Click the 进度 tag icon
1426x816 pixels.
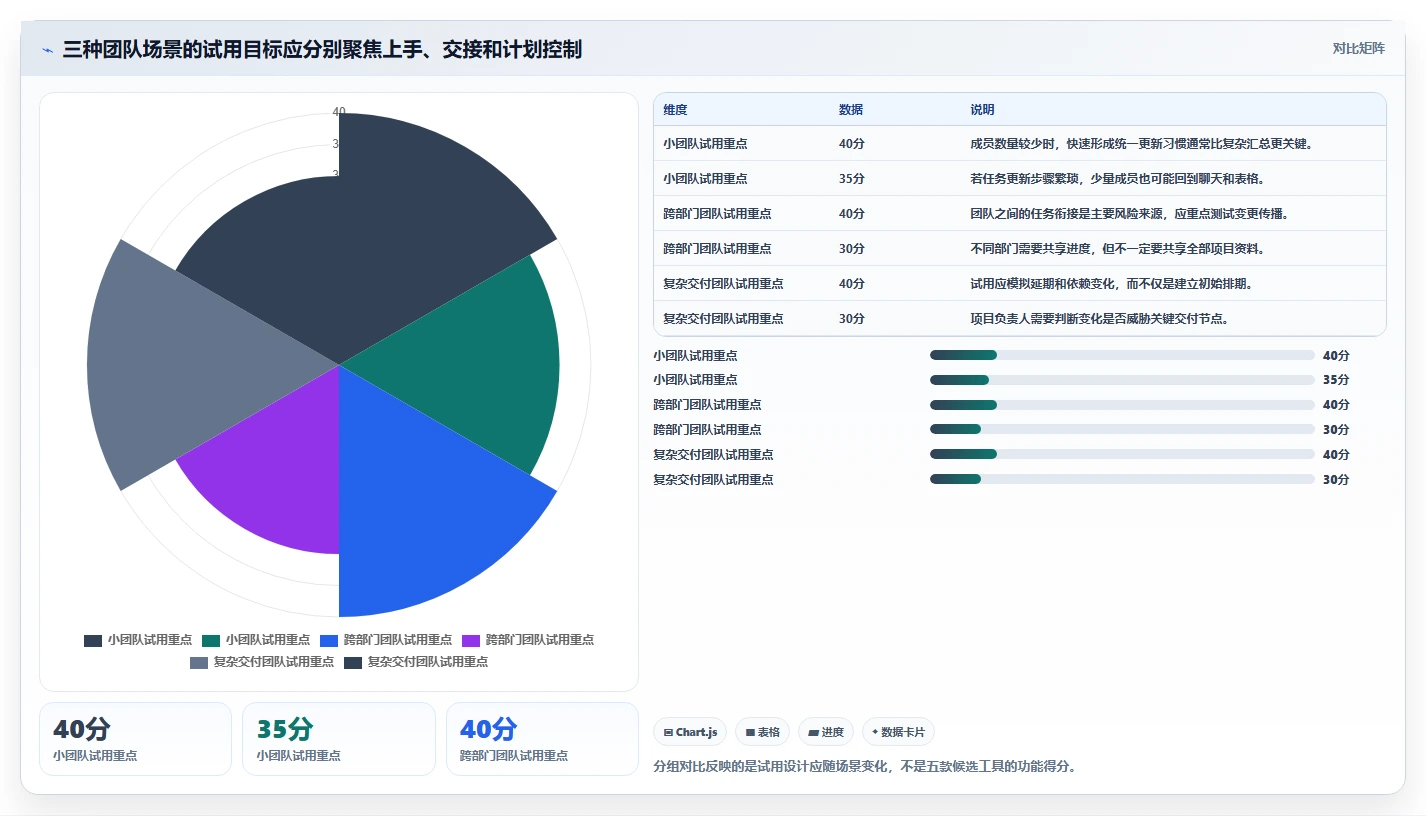click(x=813, y=733)
